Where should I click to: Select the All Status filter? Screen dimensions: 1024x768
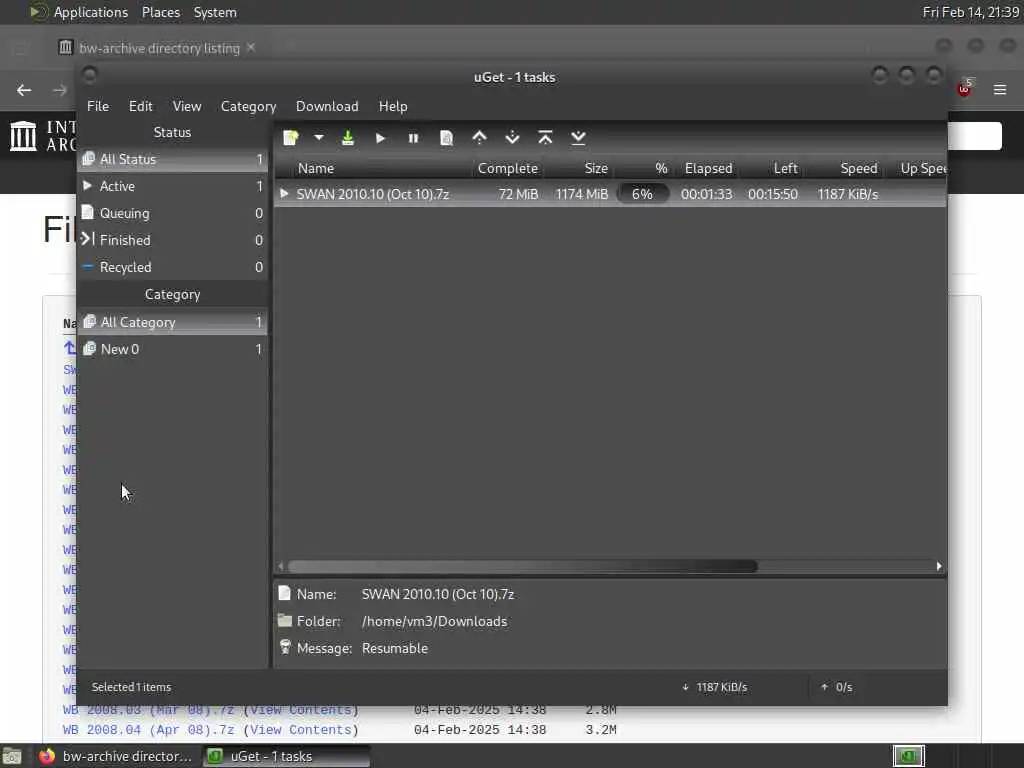[x=172, y=159]
